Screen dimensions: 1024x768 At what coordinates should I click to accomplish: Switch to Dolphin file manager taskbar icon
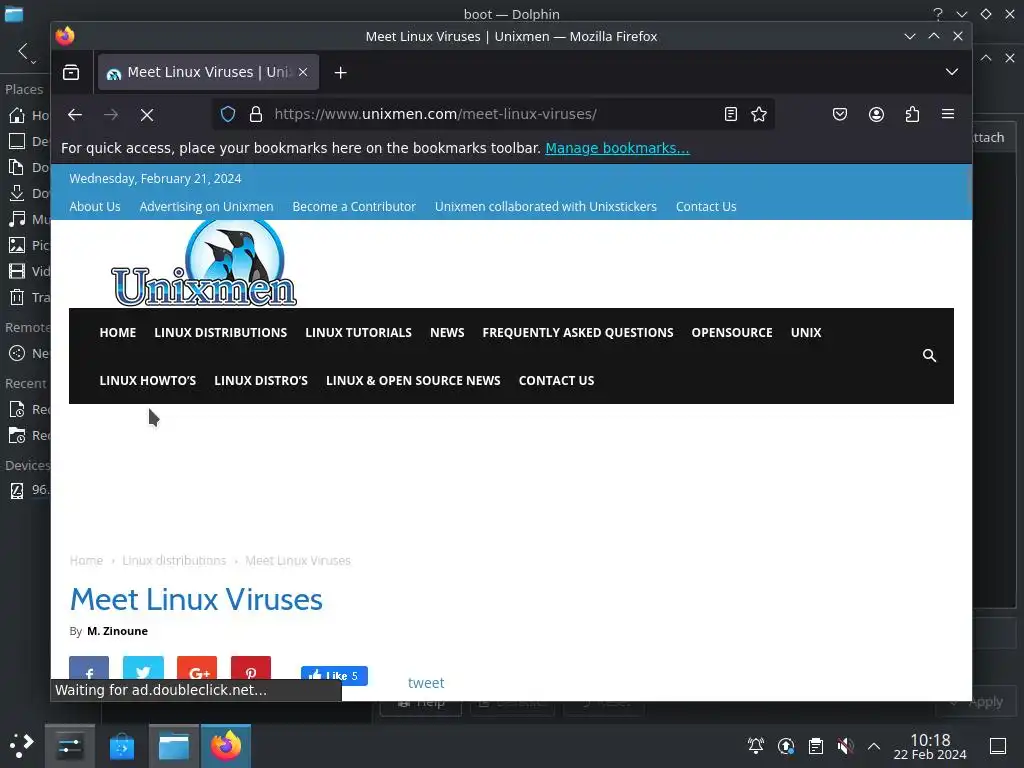click(x=174, y=746)
